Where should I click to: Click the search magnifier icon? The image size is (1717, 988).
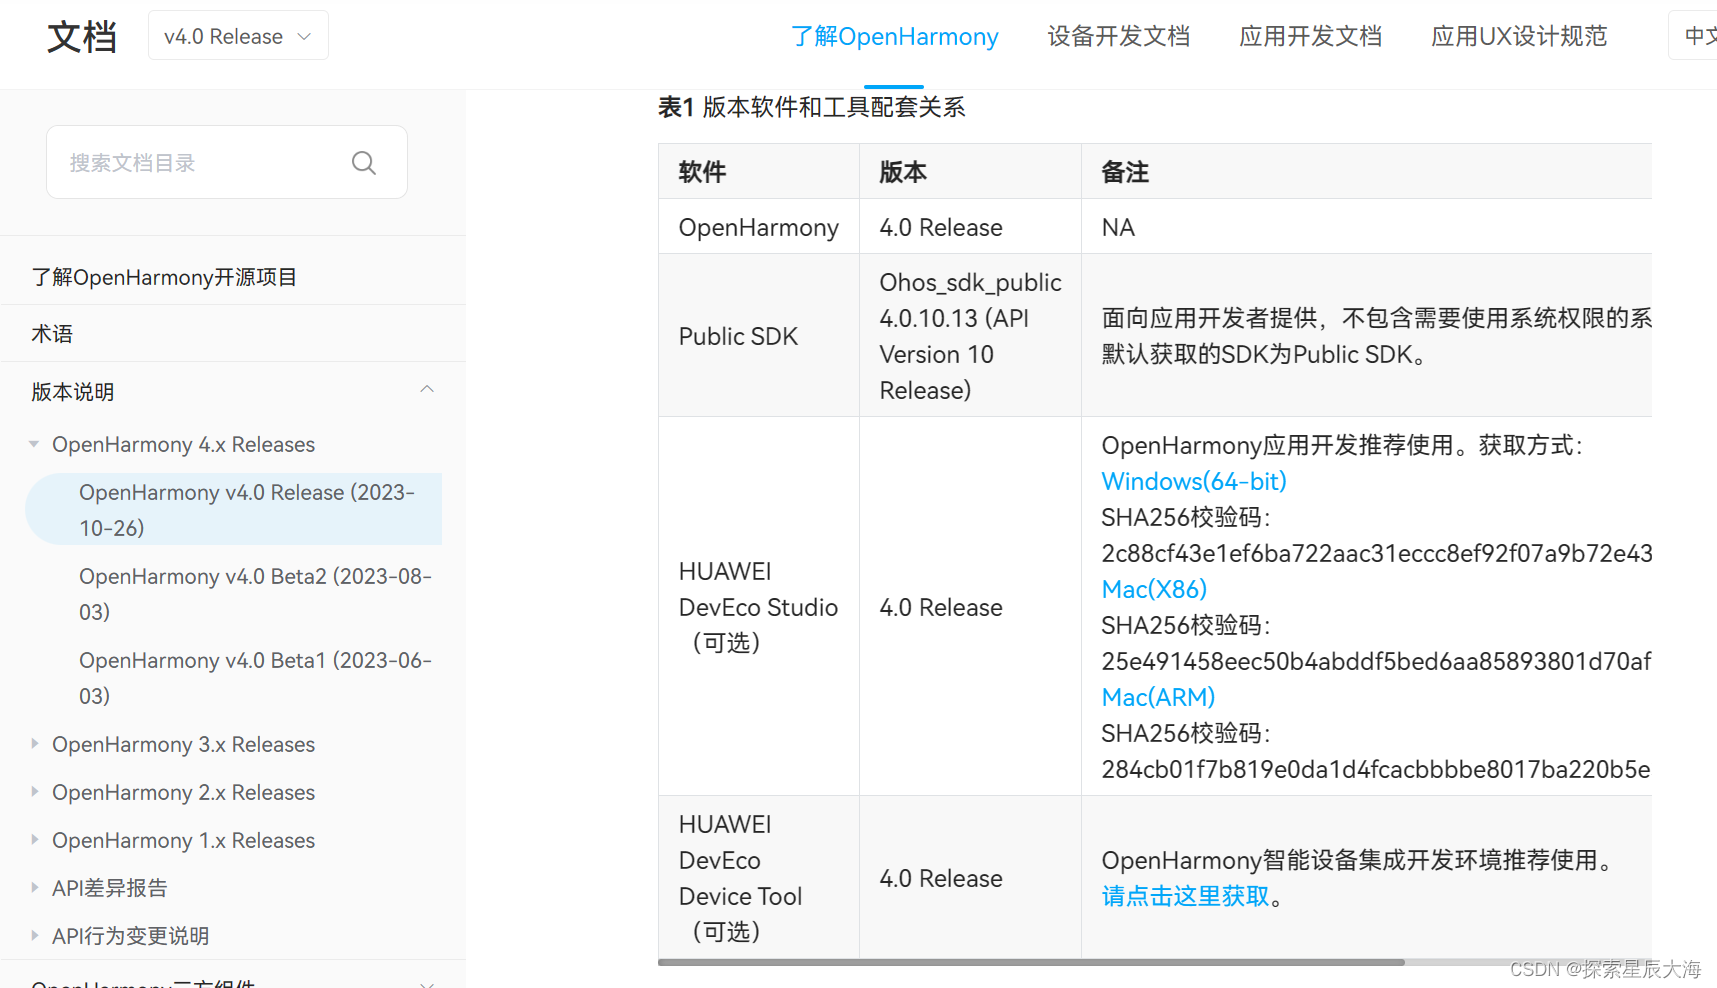click(x=364, y=163)
